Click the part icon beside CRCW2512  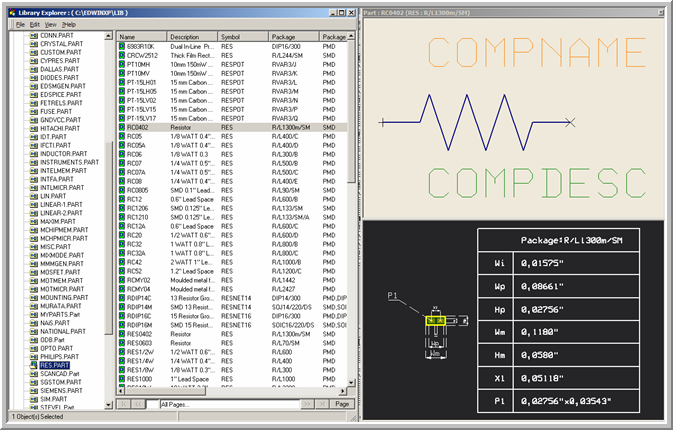coord(122,55)
